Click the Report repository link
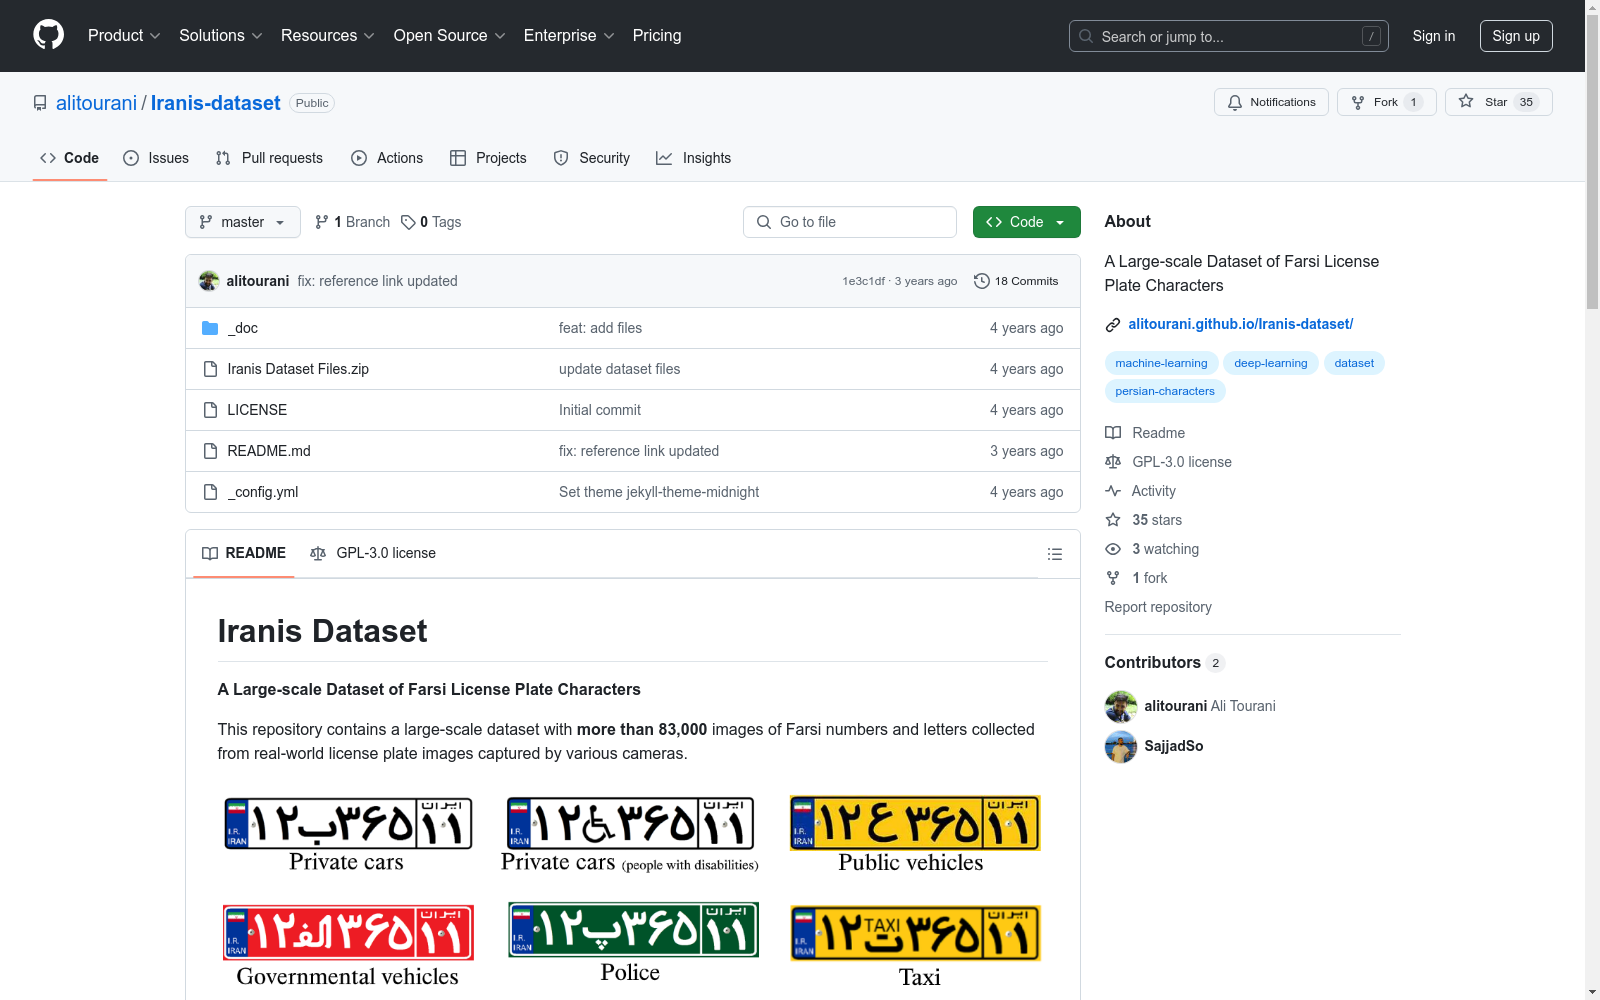This screenshot has width=1600, height=1000. pyautogui.click(x=1158, y=607)
